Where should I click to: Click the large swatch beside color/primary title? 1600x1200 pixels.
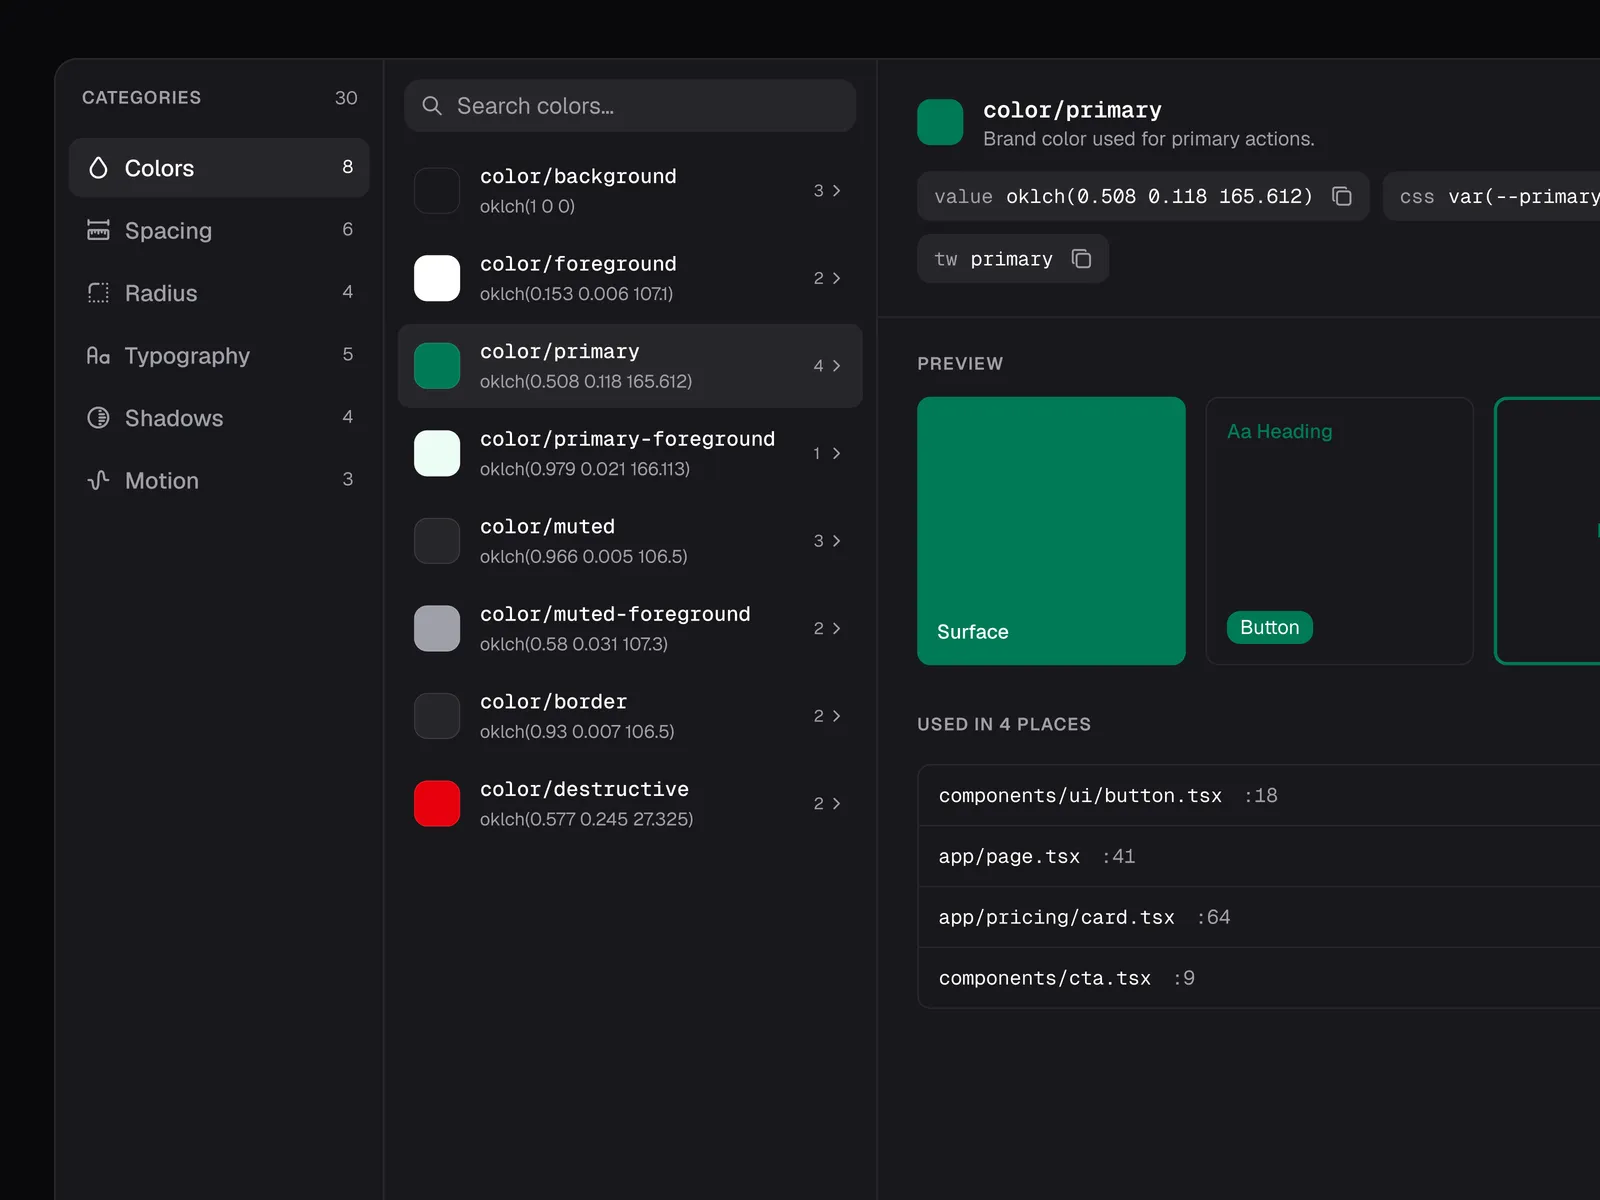[940, 122]
